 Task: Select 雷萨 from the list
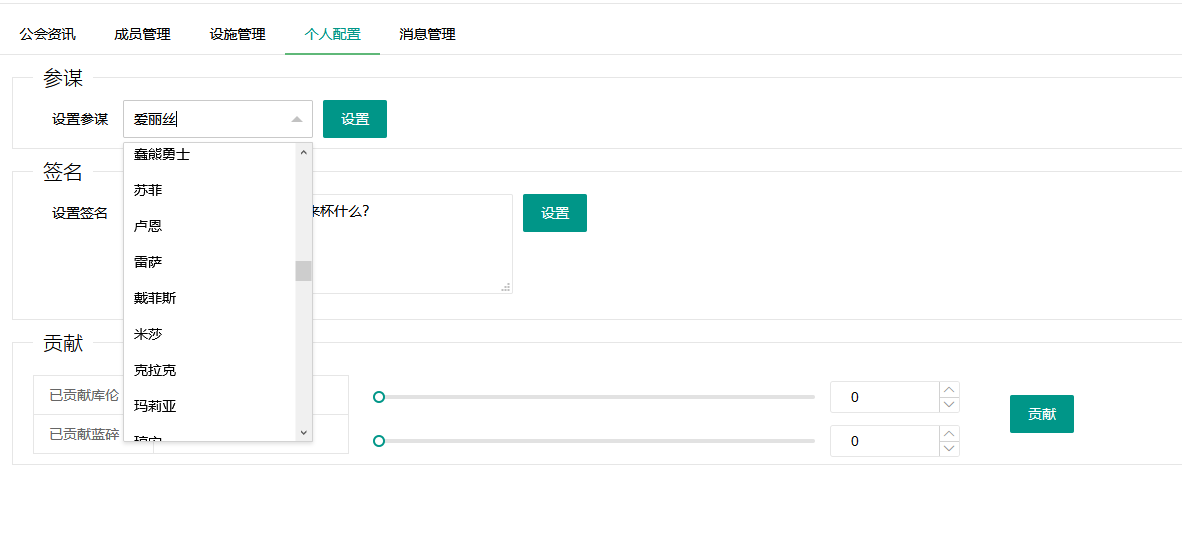pyautogui.click(x=210, y=262)
